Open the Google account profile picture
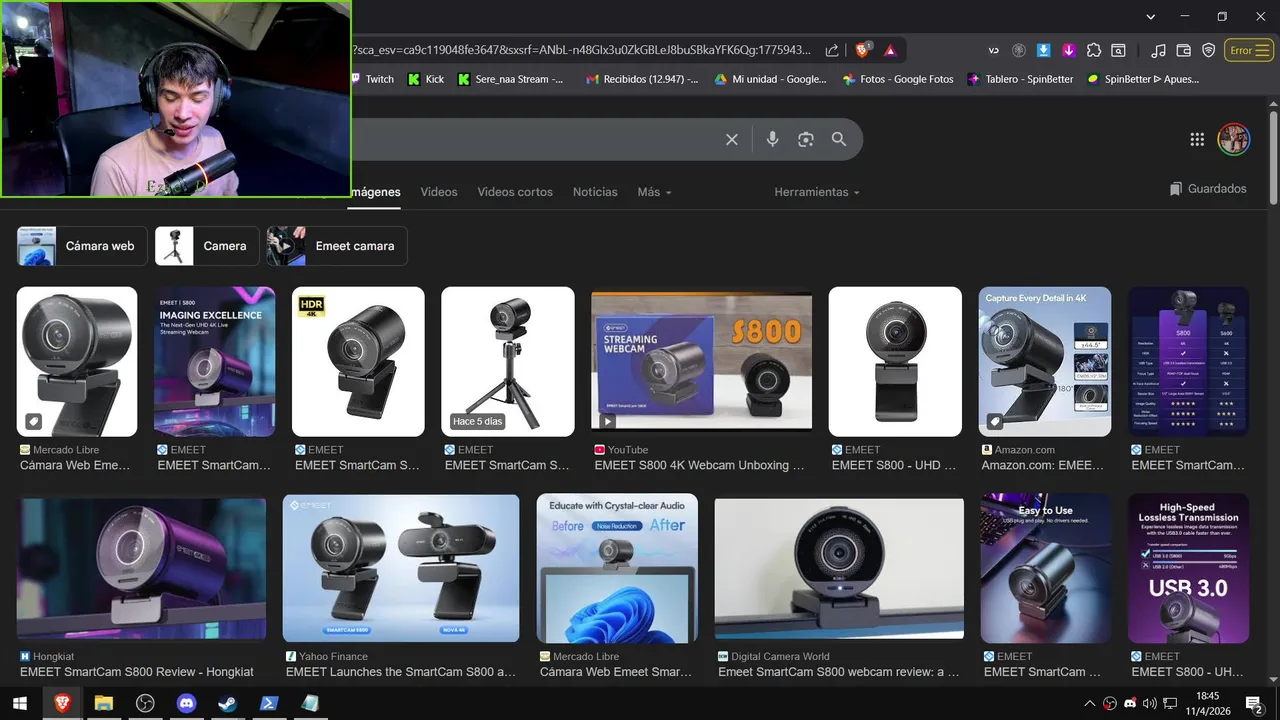 1234,140
